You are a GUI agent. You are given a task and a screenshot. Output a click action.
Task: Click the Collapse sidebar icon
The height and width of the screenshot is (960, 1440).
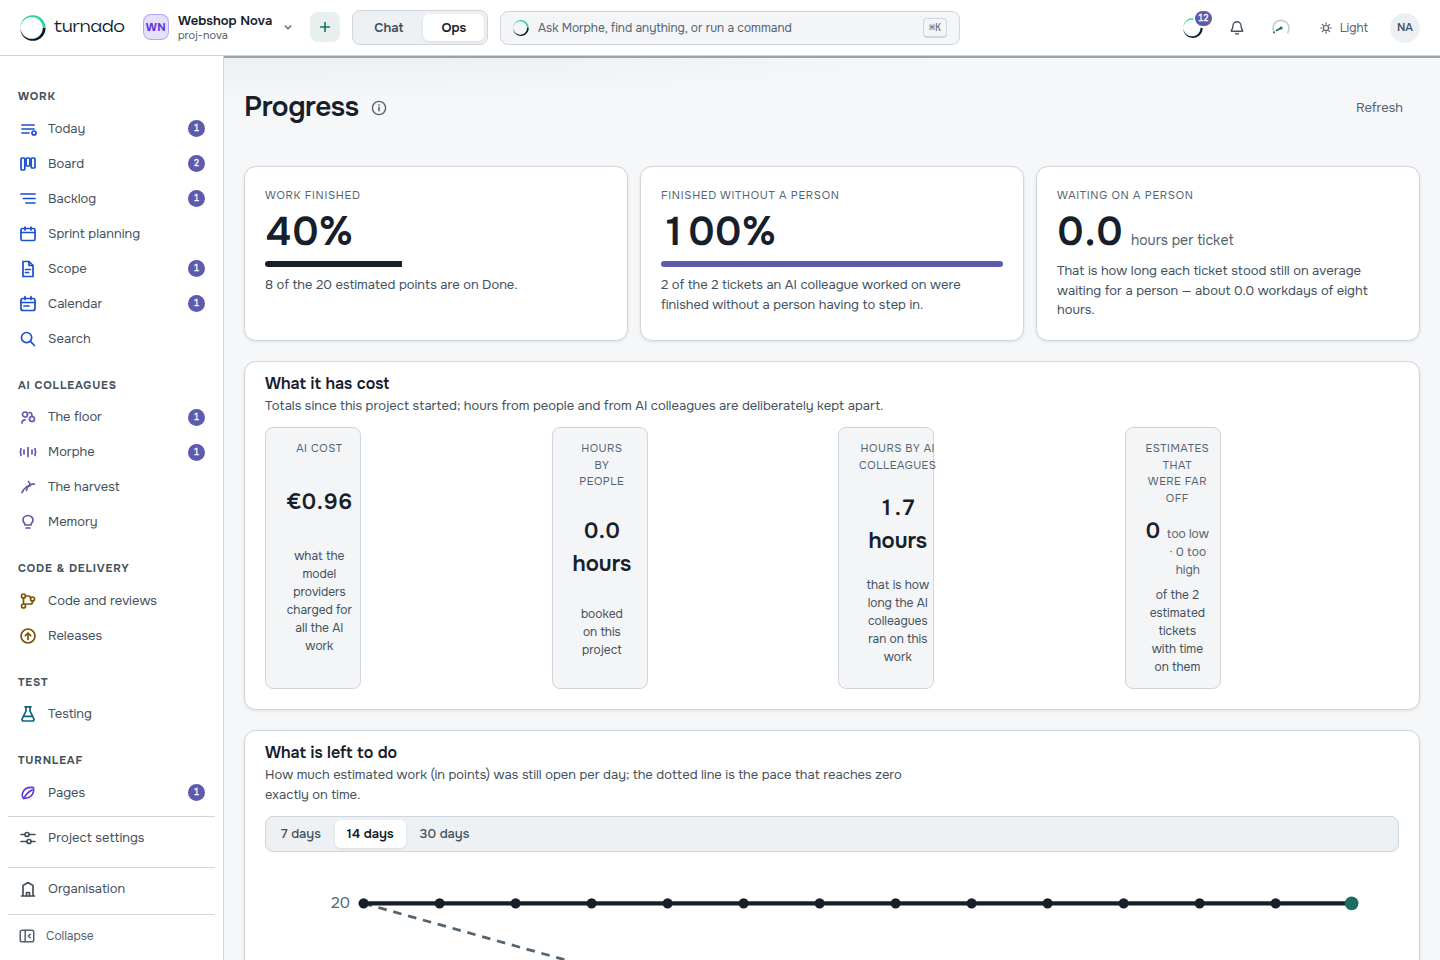pyautogui.click(x=27, y=936)
